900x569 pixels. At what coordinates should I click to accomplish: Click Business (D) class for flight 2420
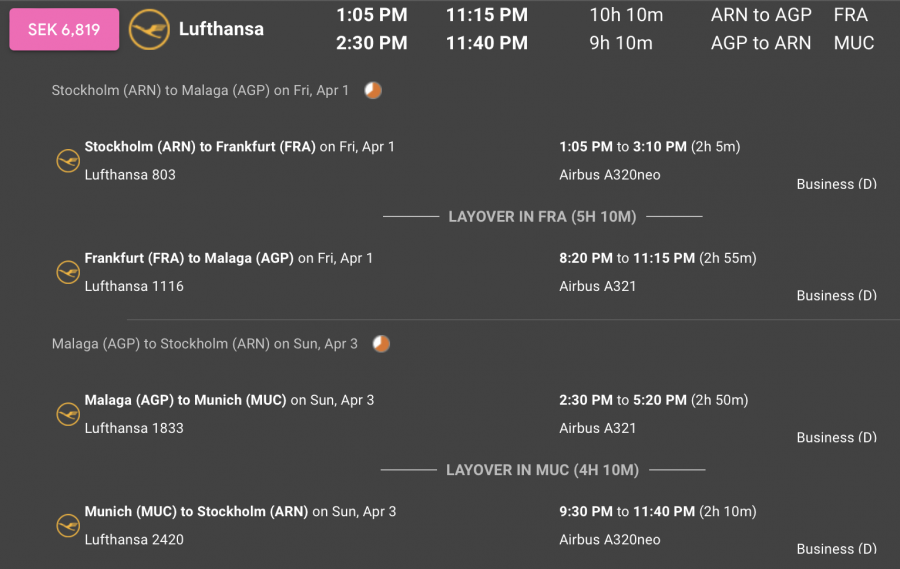click(x=836, y=549)
